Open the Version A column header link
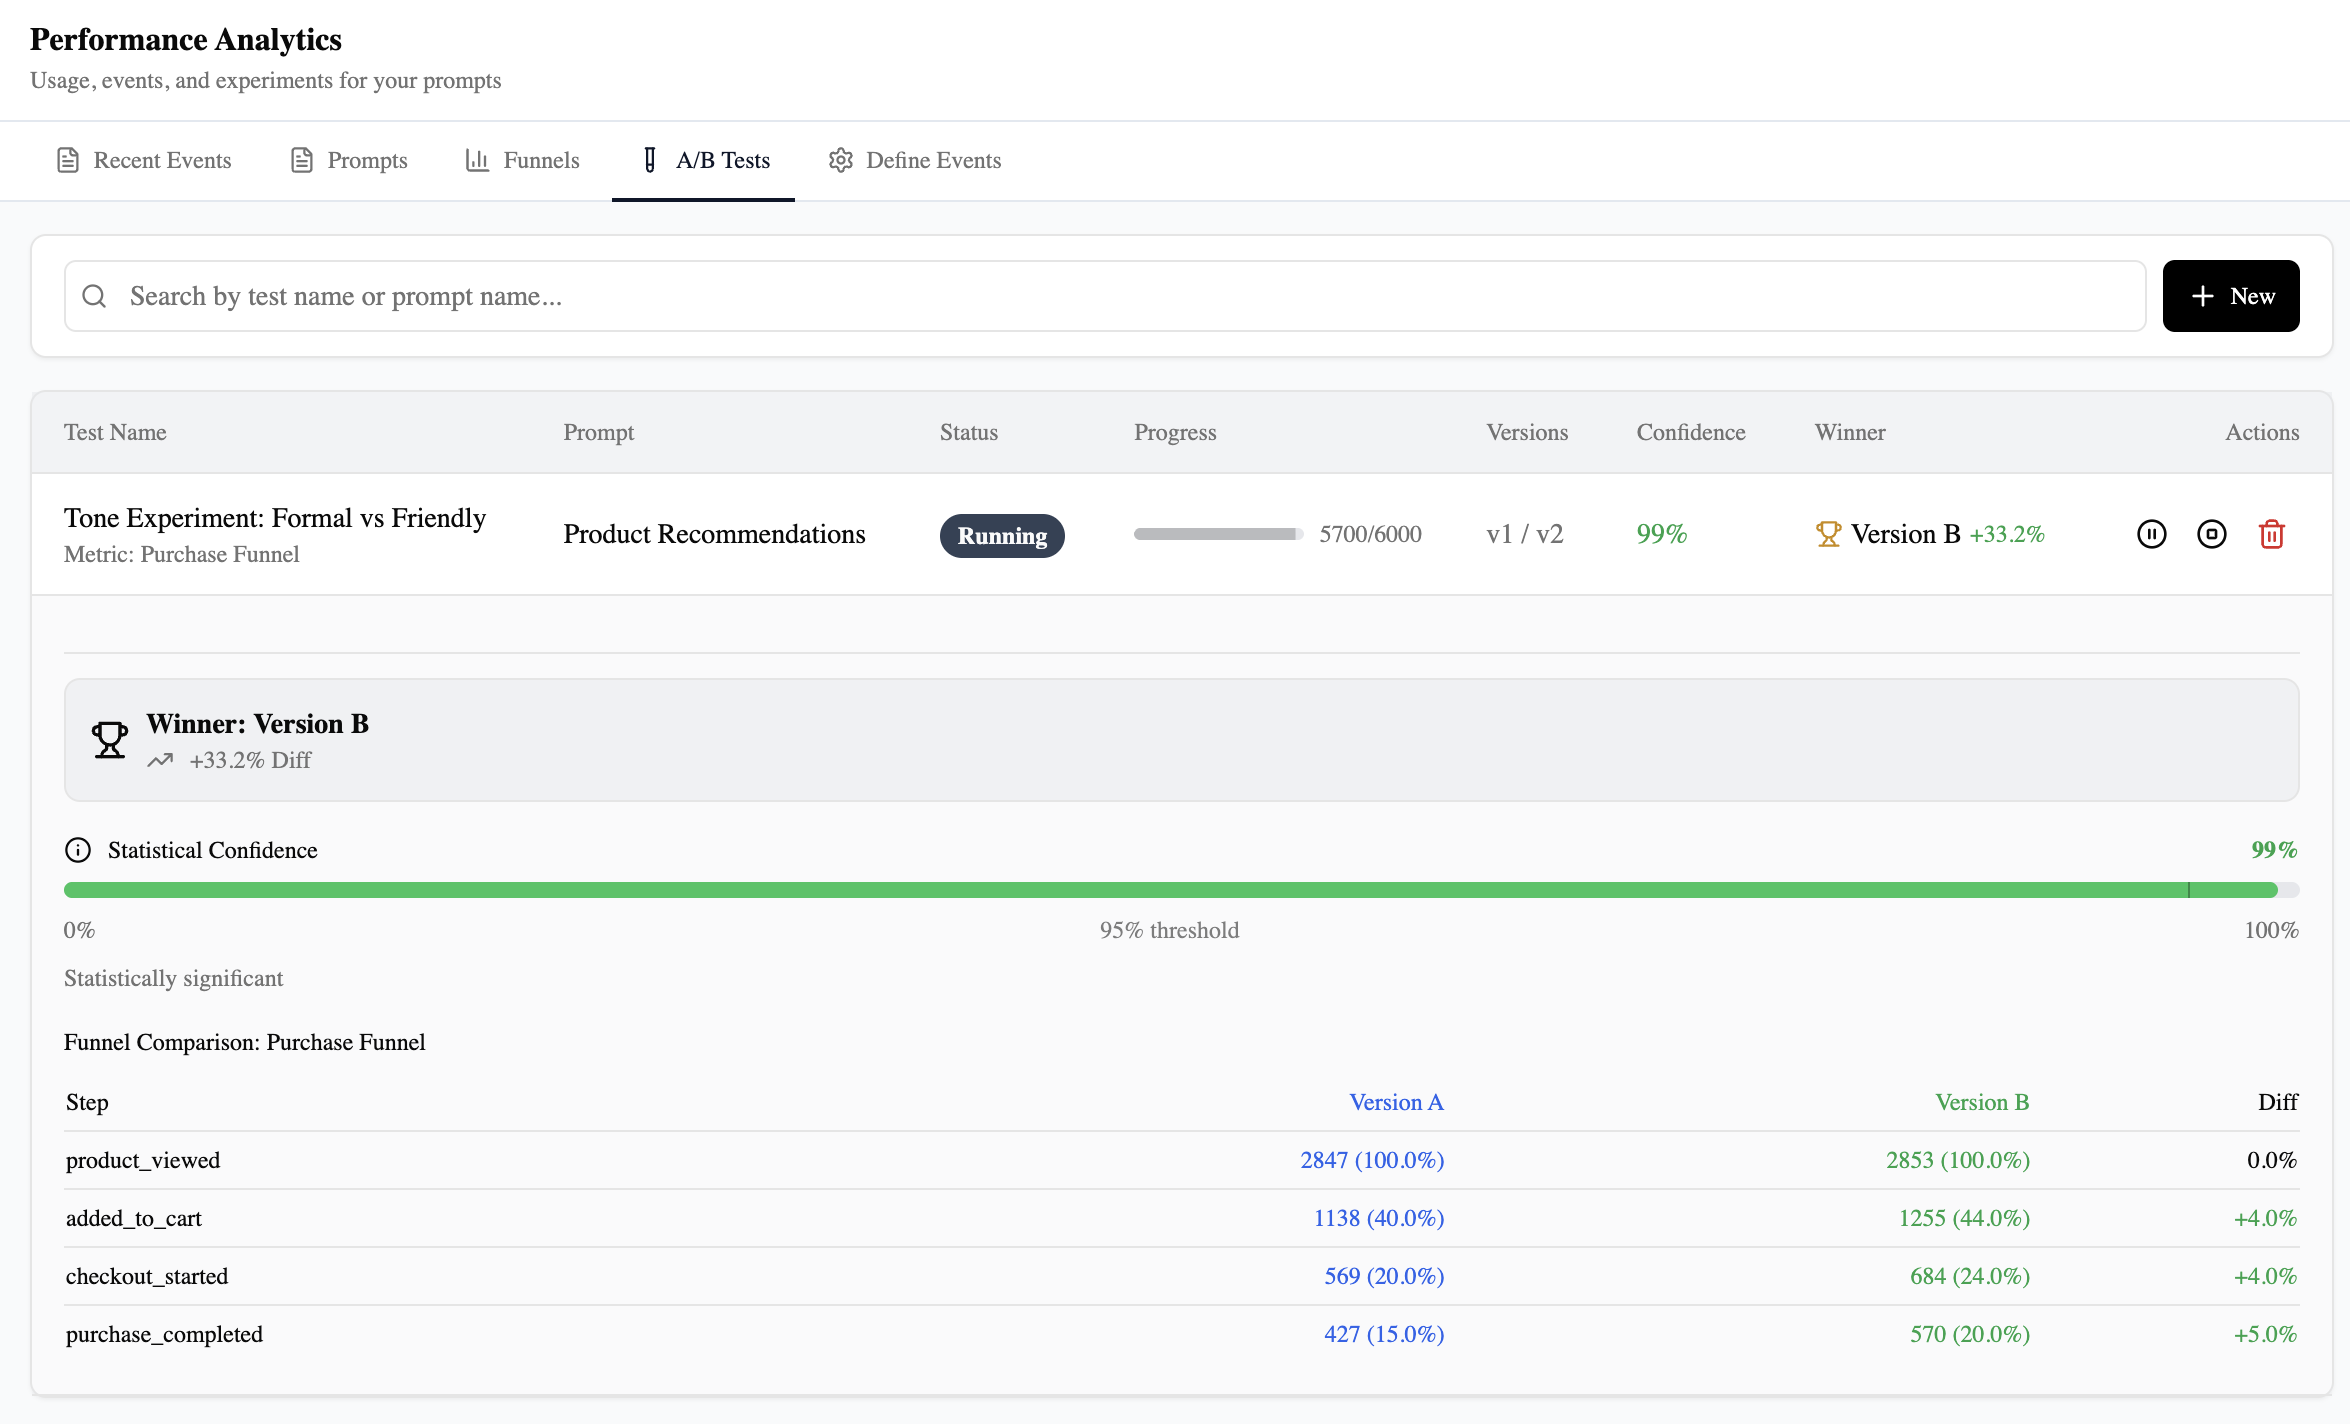The height and width of the screenshot is (1424, 2350). pos(1397,1101)
